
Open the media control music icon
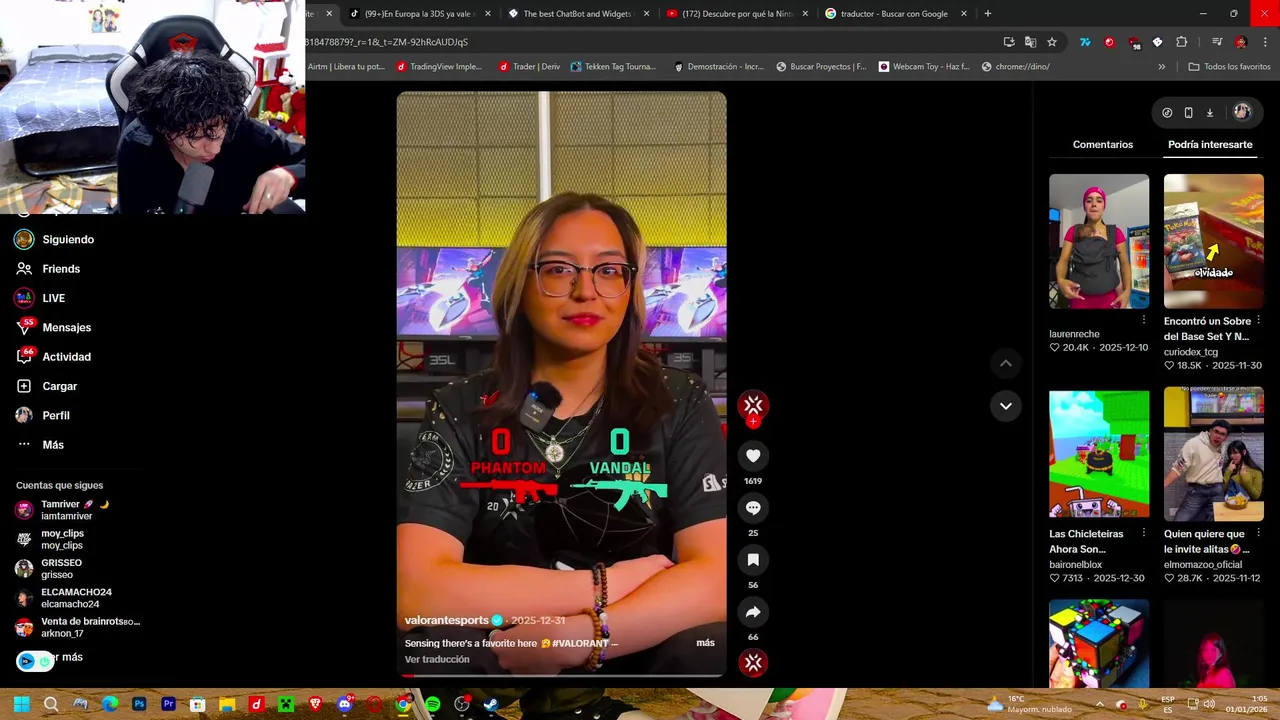(x=1217, y=42)
